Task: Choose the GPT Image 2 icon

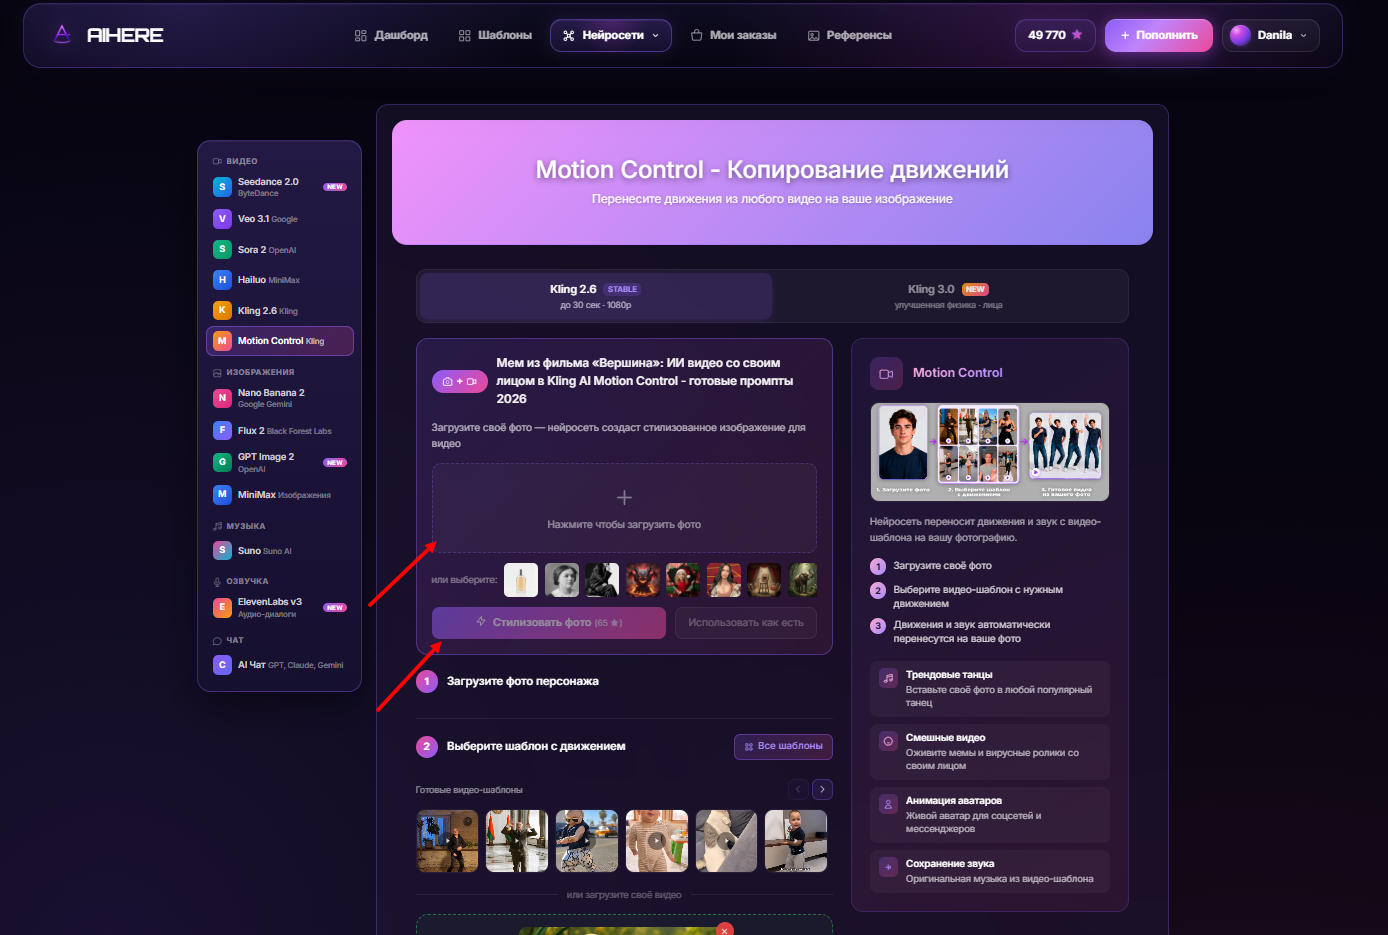Action: pyautogui.click(x=222, y=462)
